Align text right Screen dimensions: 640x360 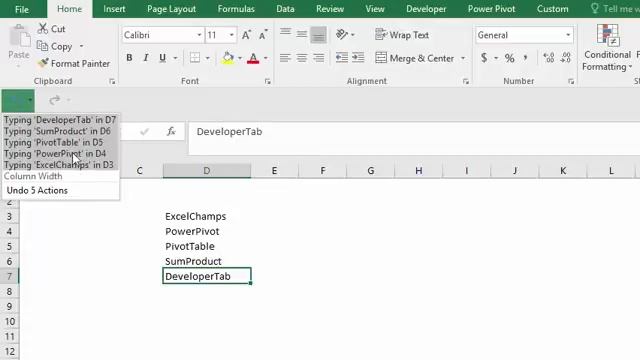tap(318, 58)
